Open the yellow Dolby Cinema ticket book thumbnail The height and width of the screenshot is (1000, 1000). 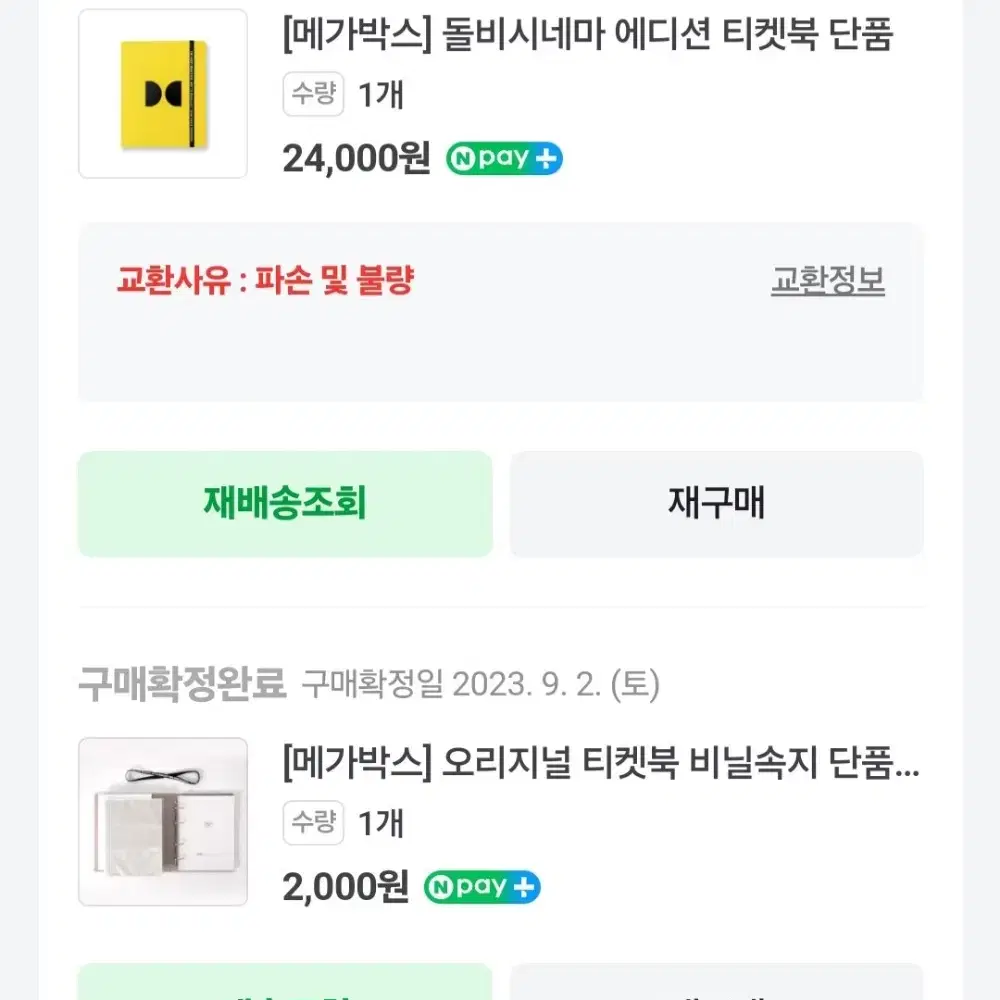pyautogui.click(x=163, y=94)
